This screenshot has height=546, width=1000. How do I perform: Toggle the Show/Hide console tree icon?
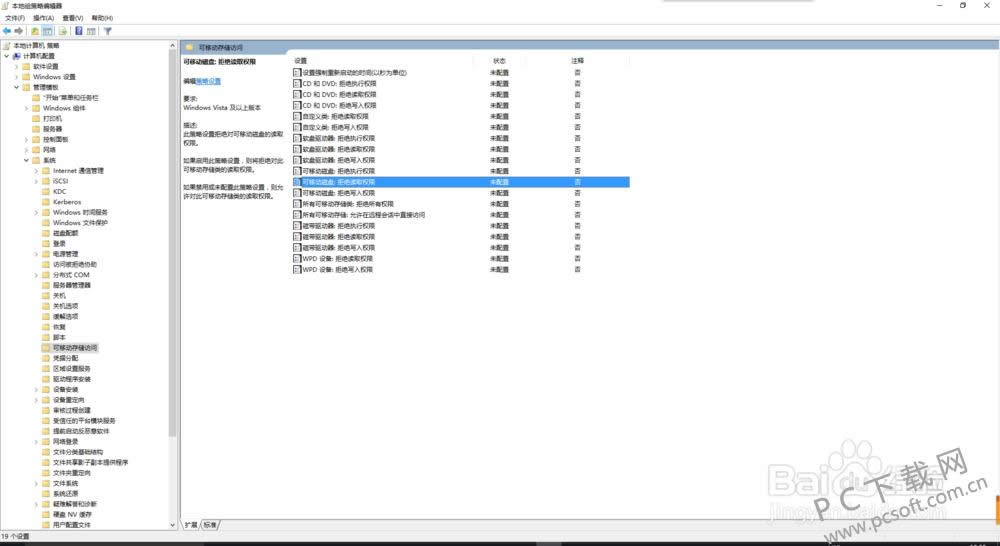coord(47,31)
